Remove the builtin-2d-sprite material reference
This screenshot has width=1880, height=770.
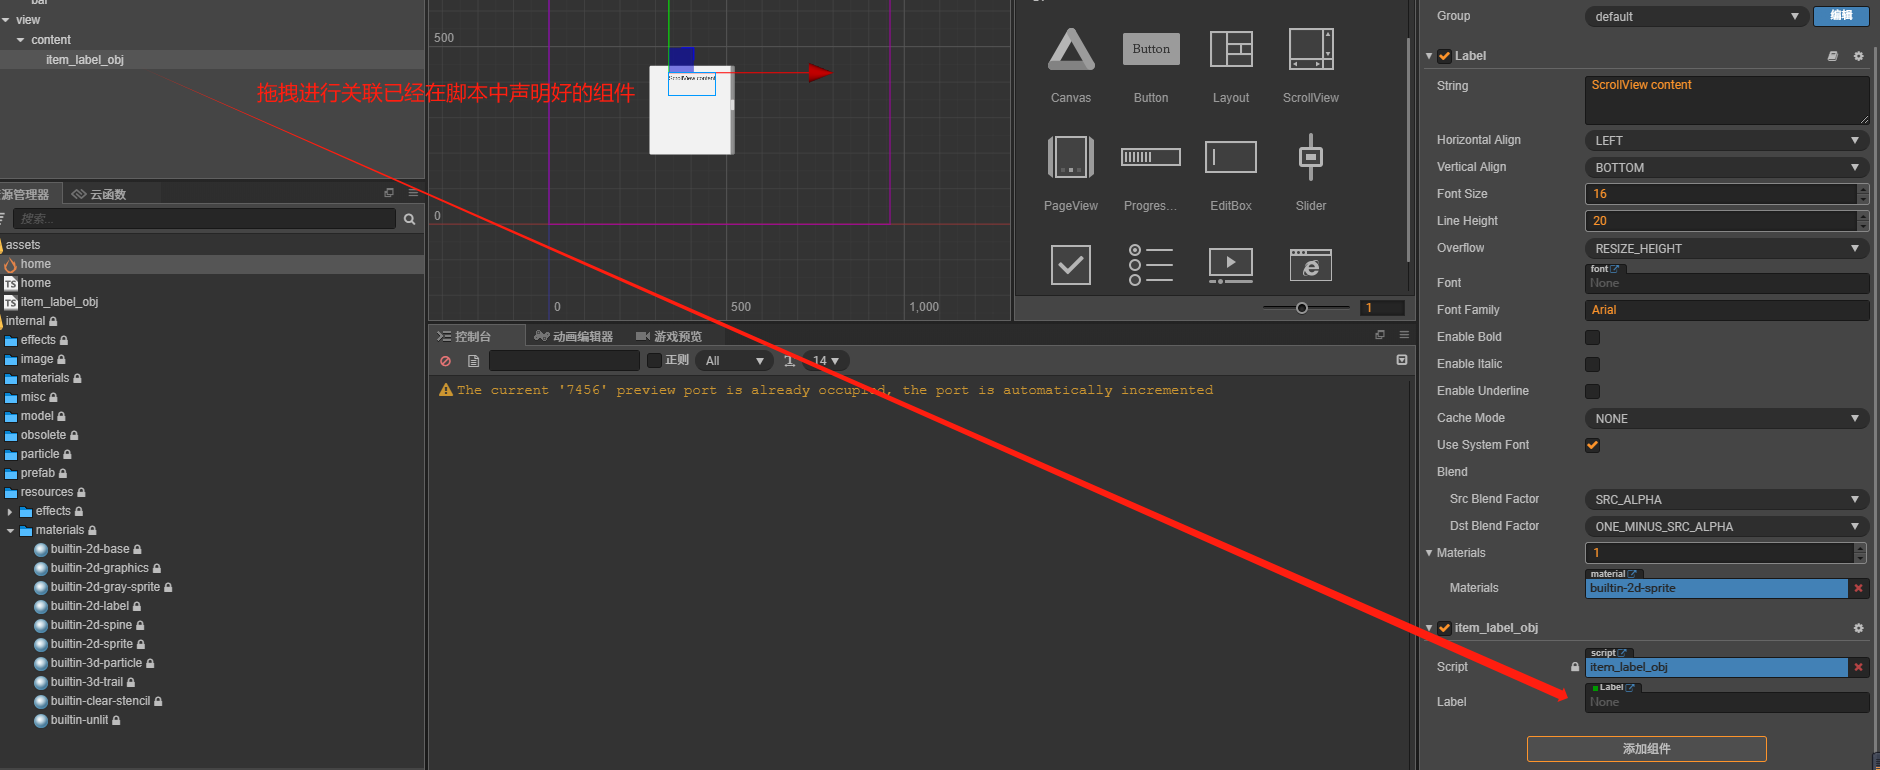(1859, 588)
